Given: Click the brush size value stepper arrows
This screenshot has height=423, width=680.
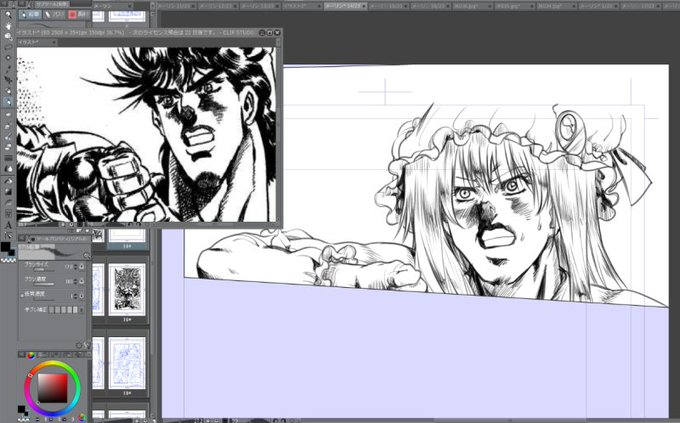Looking at the screenshot, I should 75,267.
